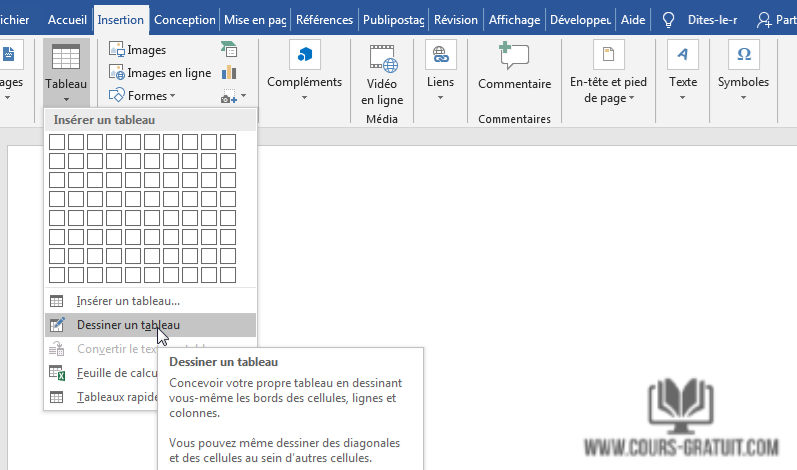Expand the Compléments add-ins dropdown
This screenshot has height=470, width=797.
(x=304, y=98)
